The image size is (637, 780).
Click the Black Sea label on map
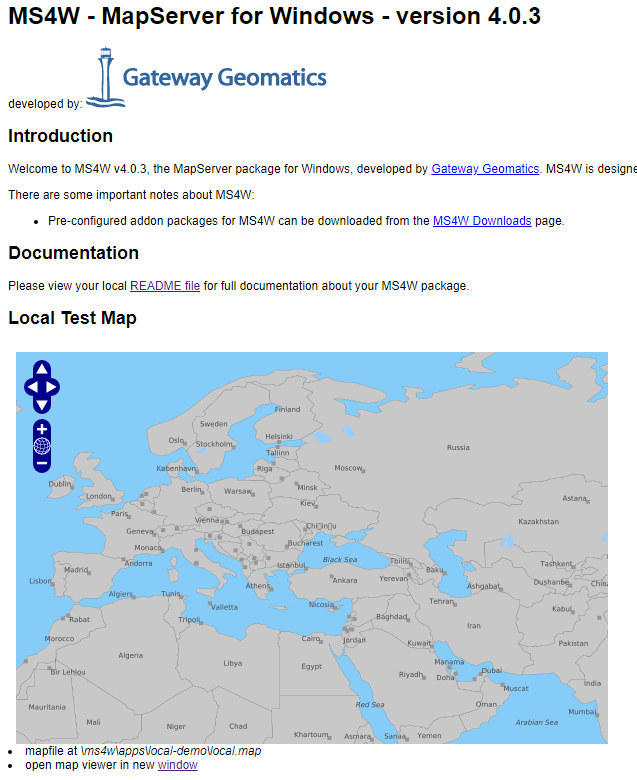tap(339, 560)
